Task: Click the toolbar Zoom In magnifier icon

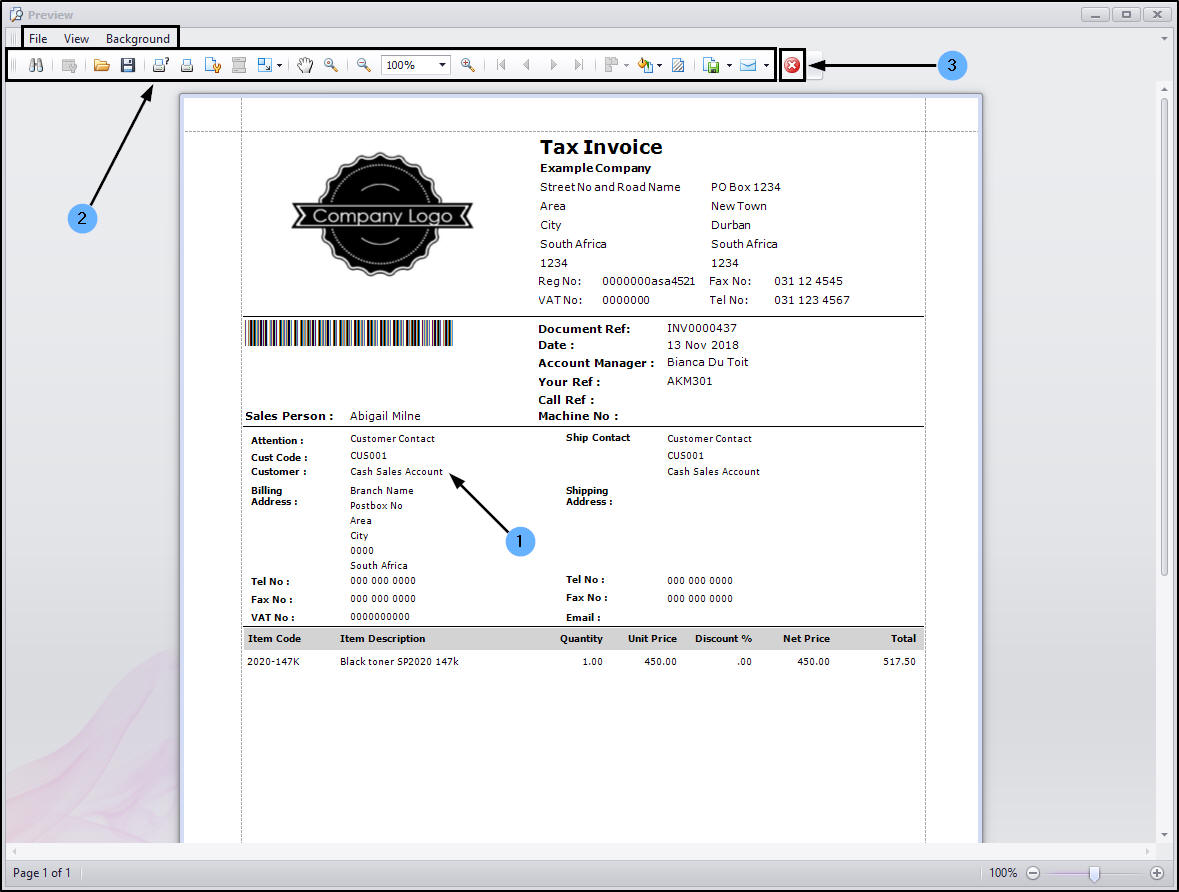Action: pyautogui.click(x=467, y=65)
